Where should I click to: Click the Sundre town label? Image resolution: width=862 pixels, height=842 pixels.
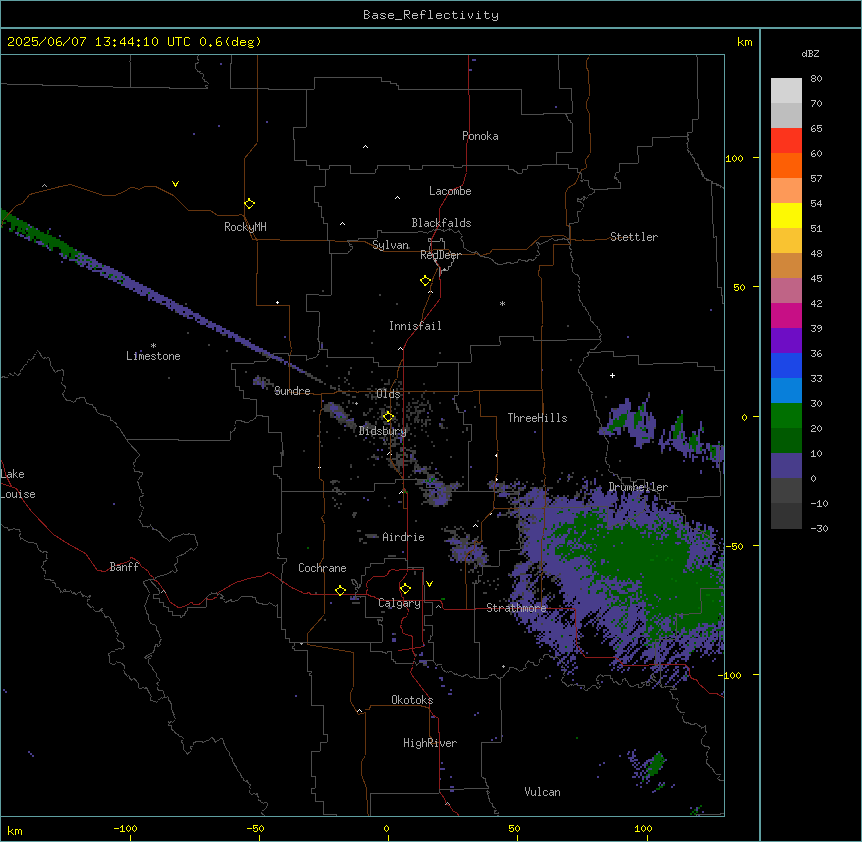[x=292, y=391]
